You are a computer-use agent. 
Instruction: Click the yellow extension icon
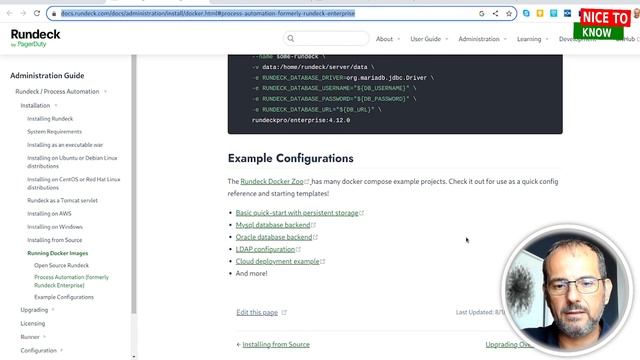point(540,13)
